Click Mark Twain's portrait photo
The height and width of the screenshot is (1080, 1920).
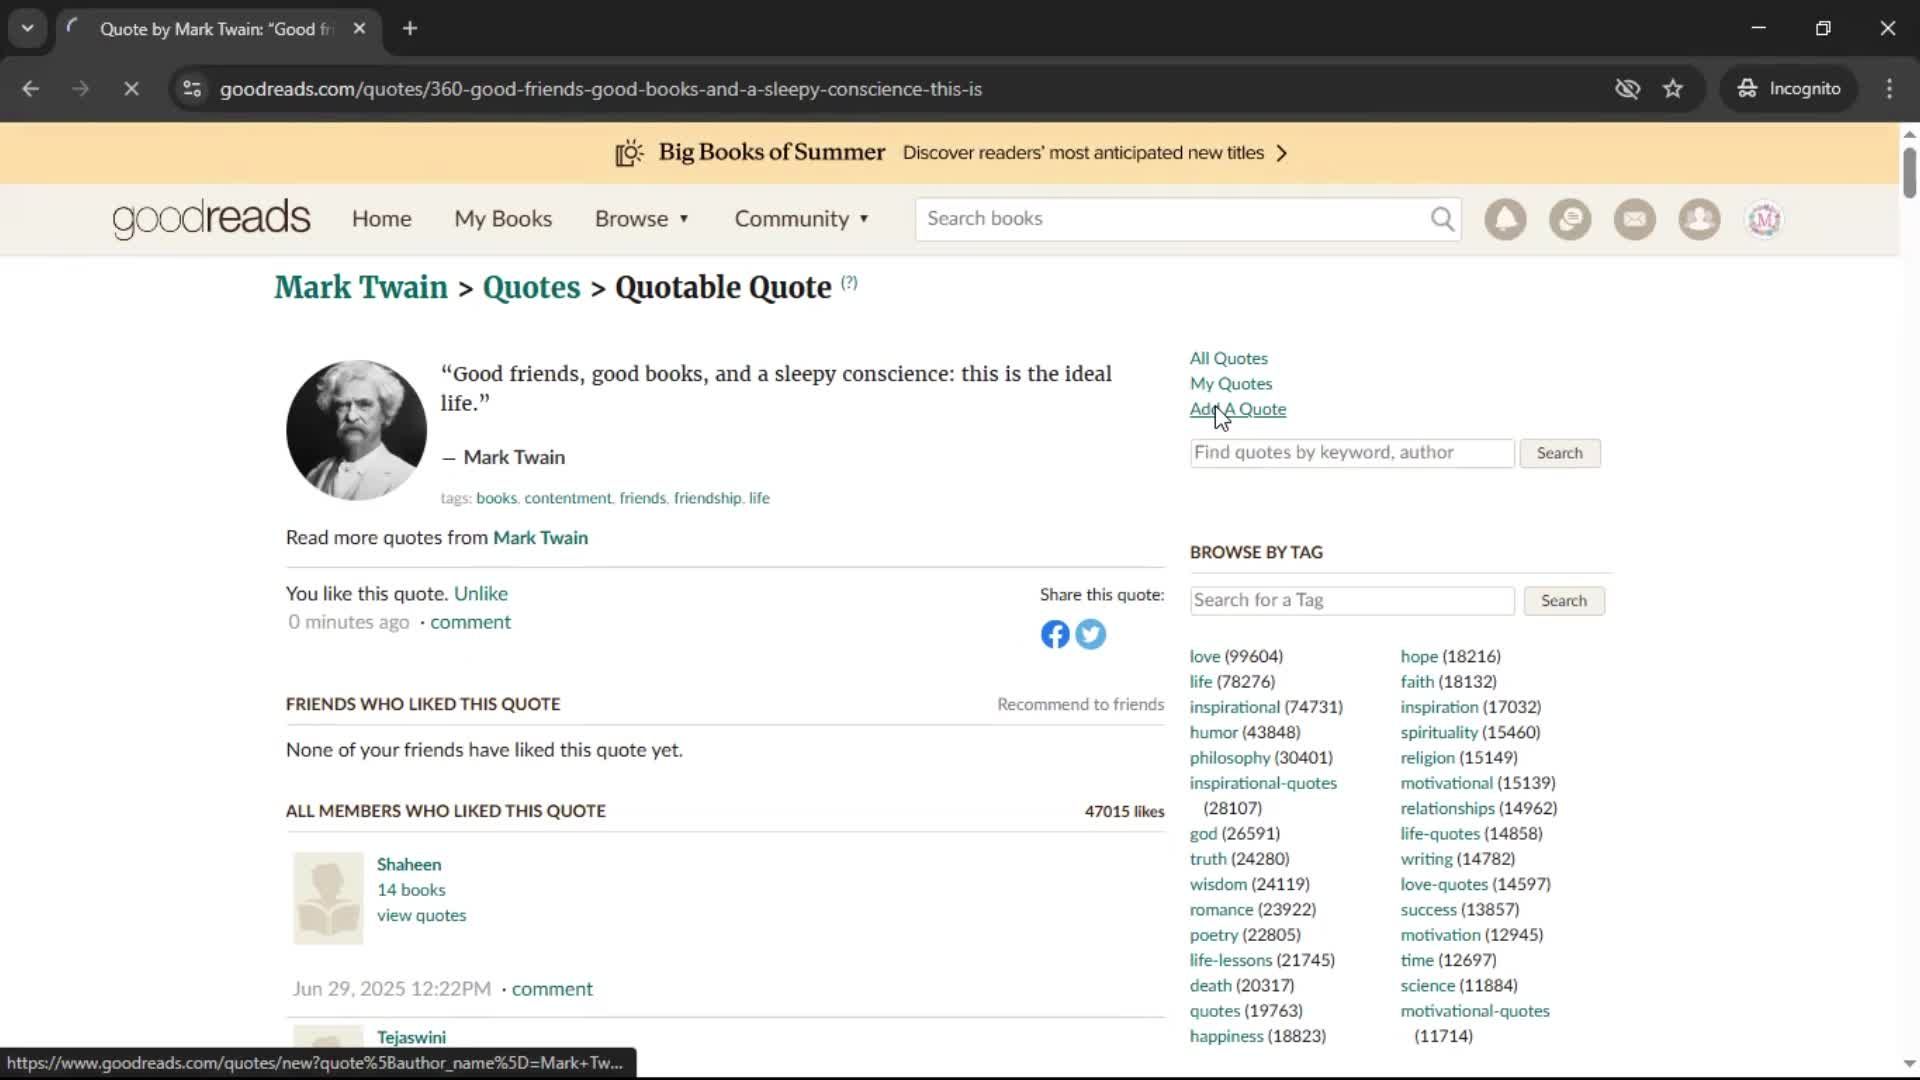pos(356,430)
